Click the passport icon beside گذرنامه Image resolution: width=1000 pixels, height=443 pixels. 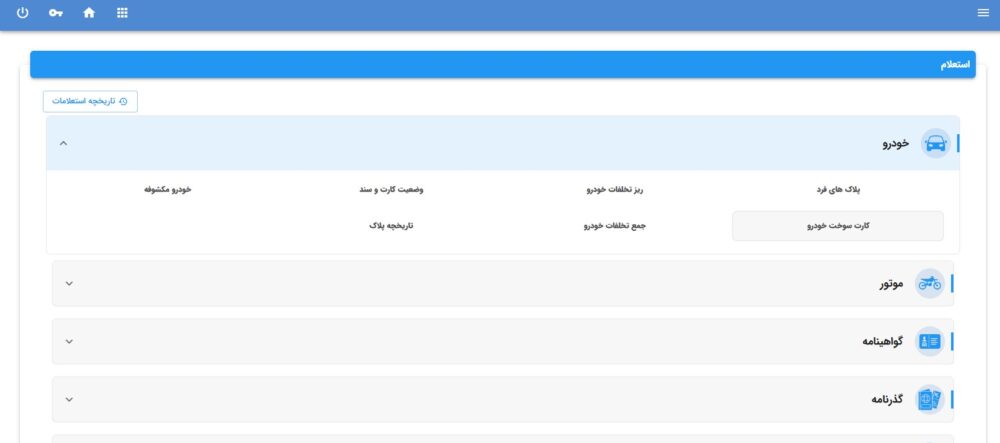(x=930, y=400)
